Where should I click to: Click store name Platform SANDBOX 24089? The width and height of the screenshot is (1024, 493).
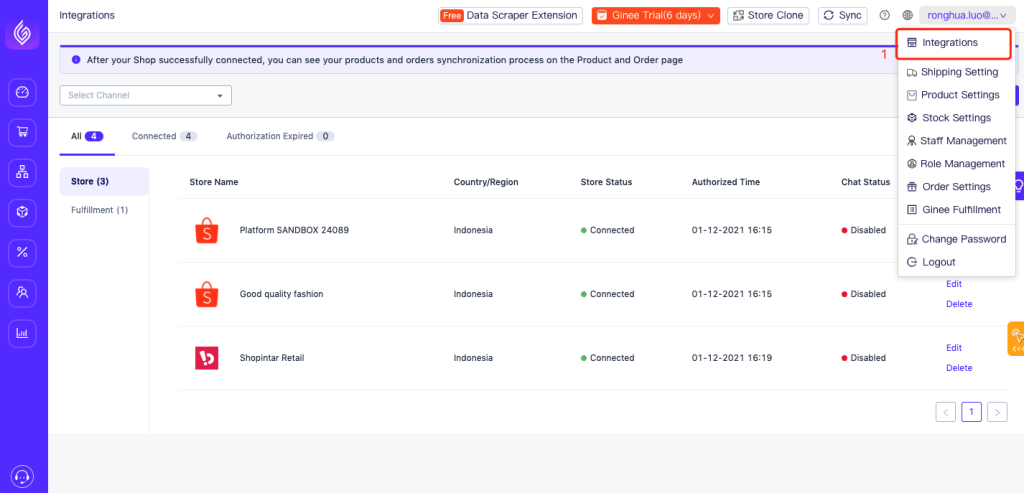pyautogui.click(x=294, y=231)
